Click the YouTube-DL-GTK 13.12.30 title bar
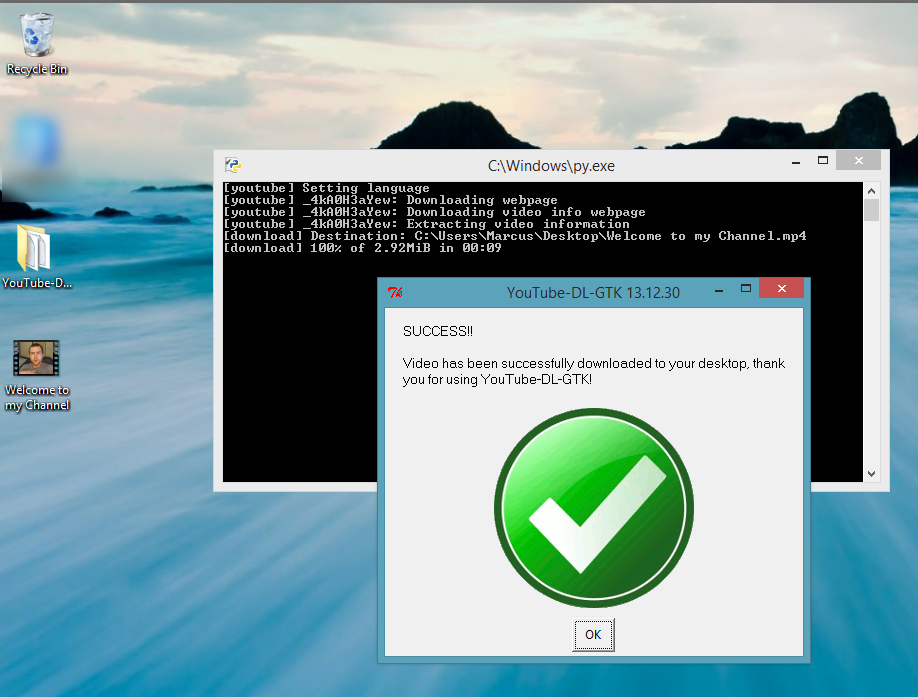918x697 pixels. click(593, 293)
